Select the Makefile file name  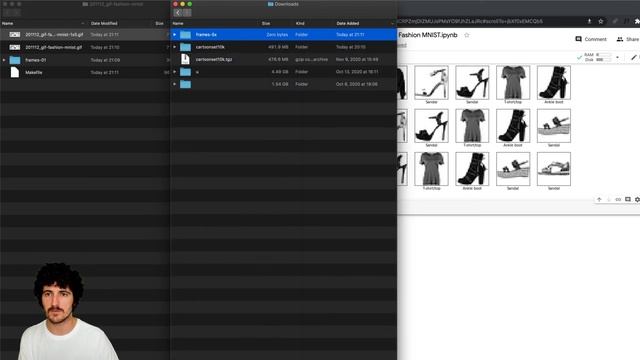coord(34,73)
